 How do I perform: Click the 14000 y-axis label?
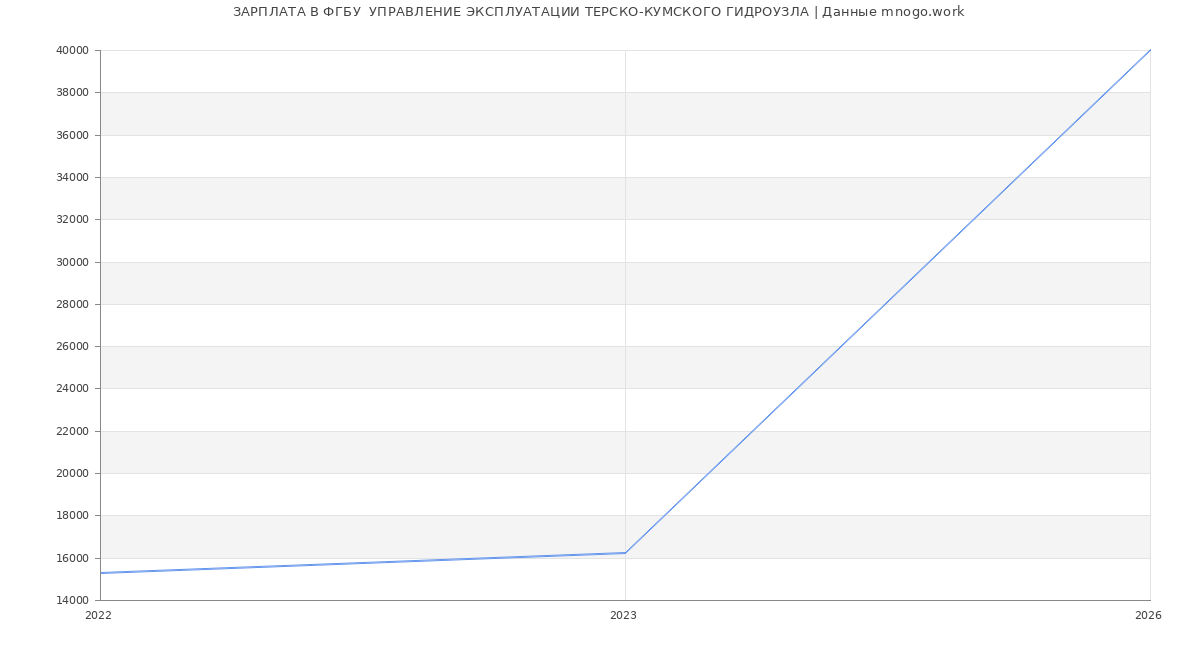point(73,600)
